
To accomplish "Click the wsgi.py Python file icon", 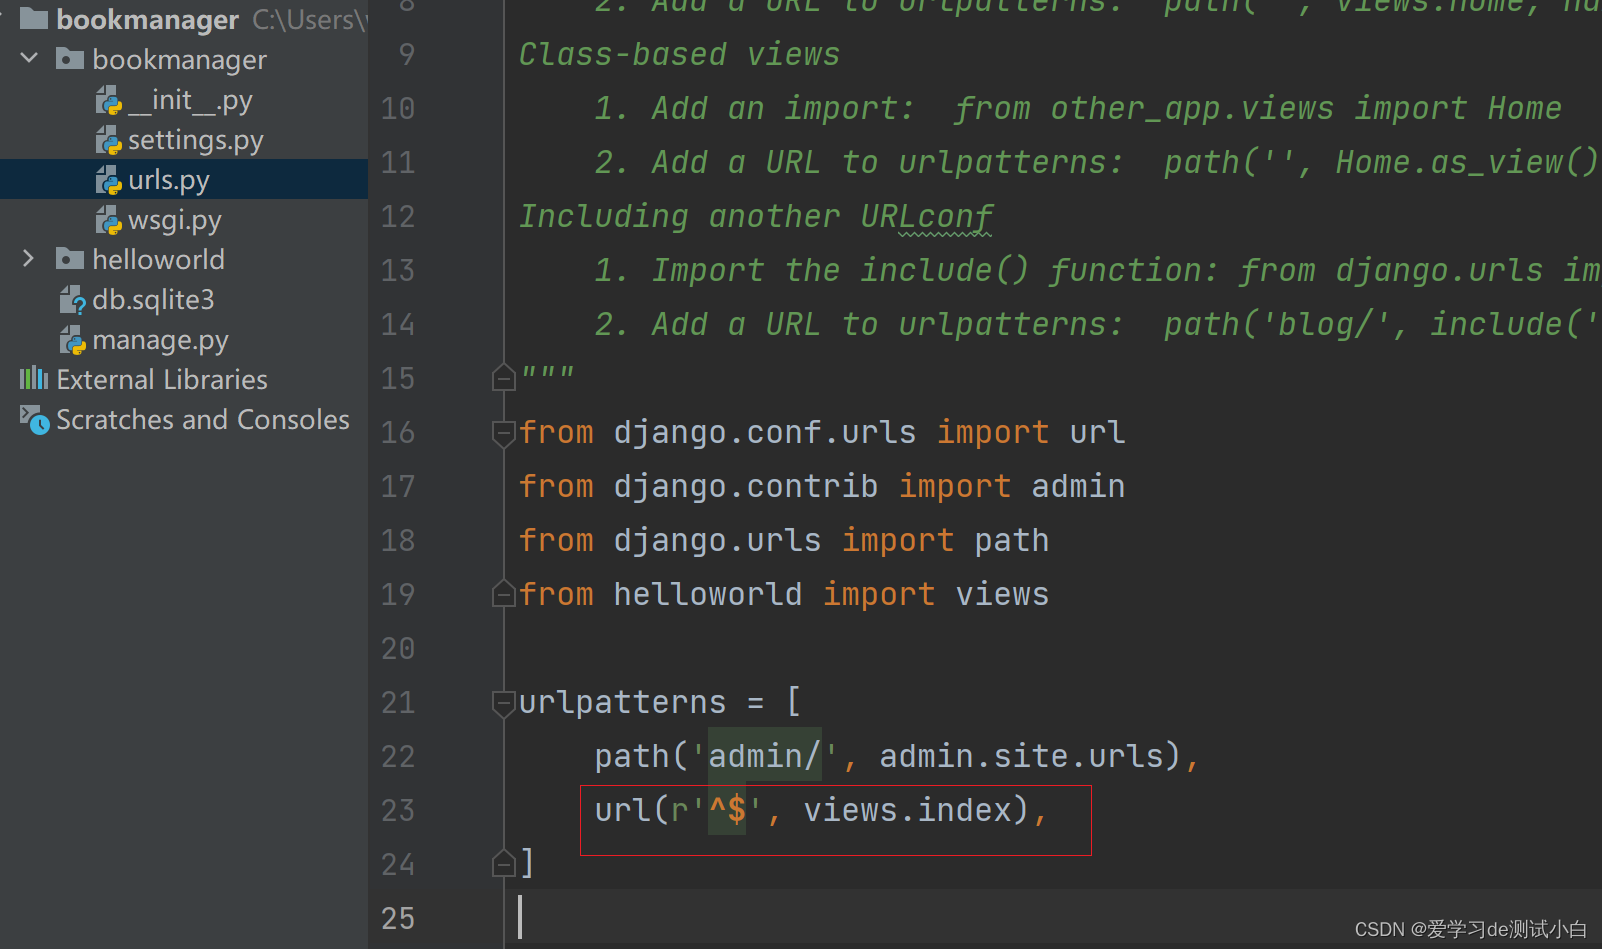I will click(x=109, y=220).
